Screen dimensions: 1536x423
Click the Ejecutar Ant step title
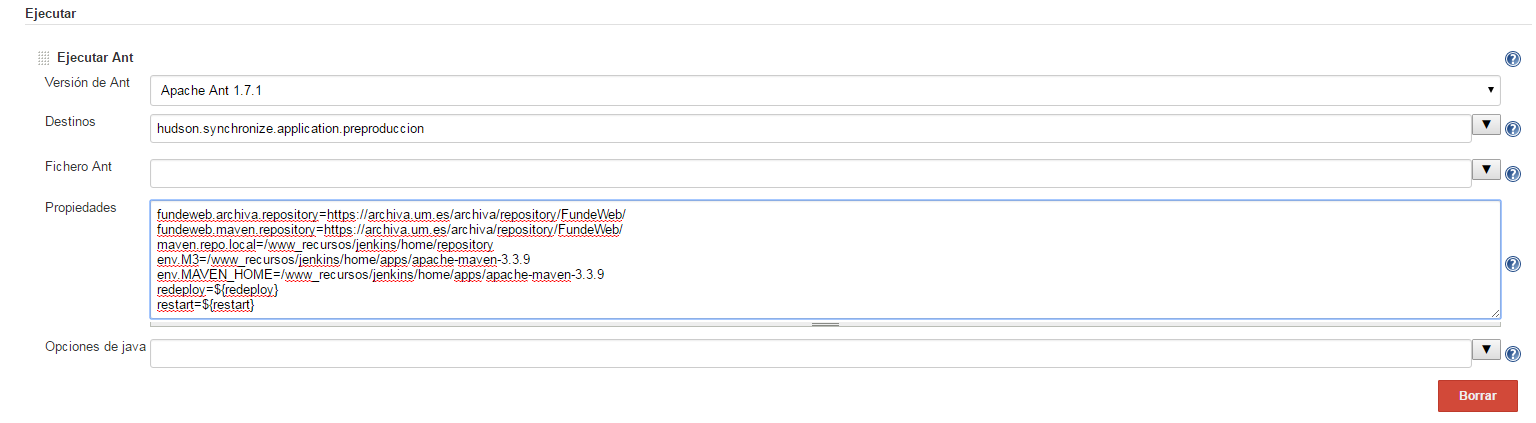coord(95,58)
